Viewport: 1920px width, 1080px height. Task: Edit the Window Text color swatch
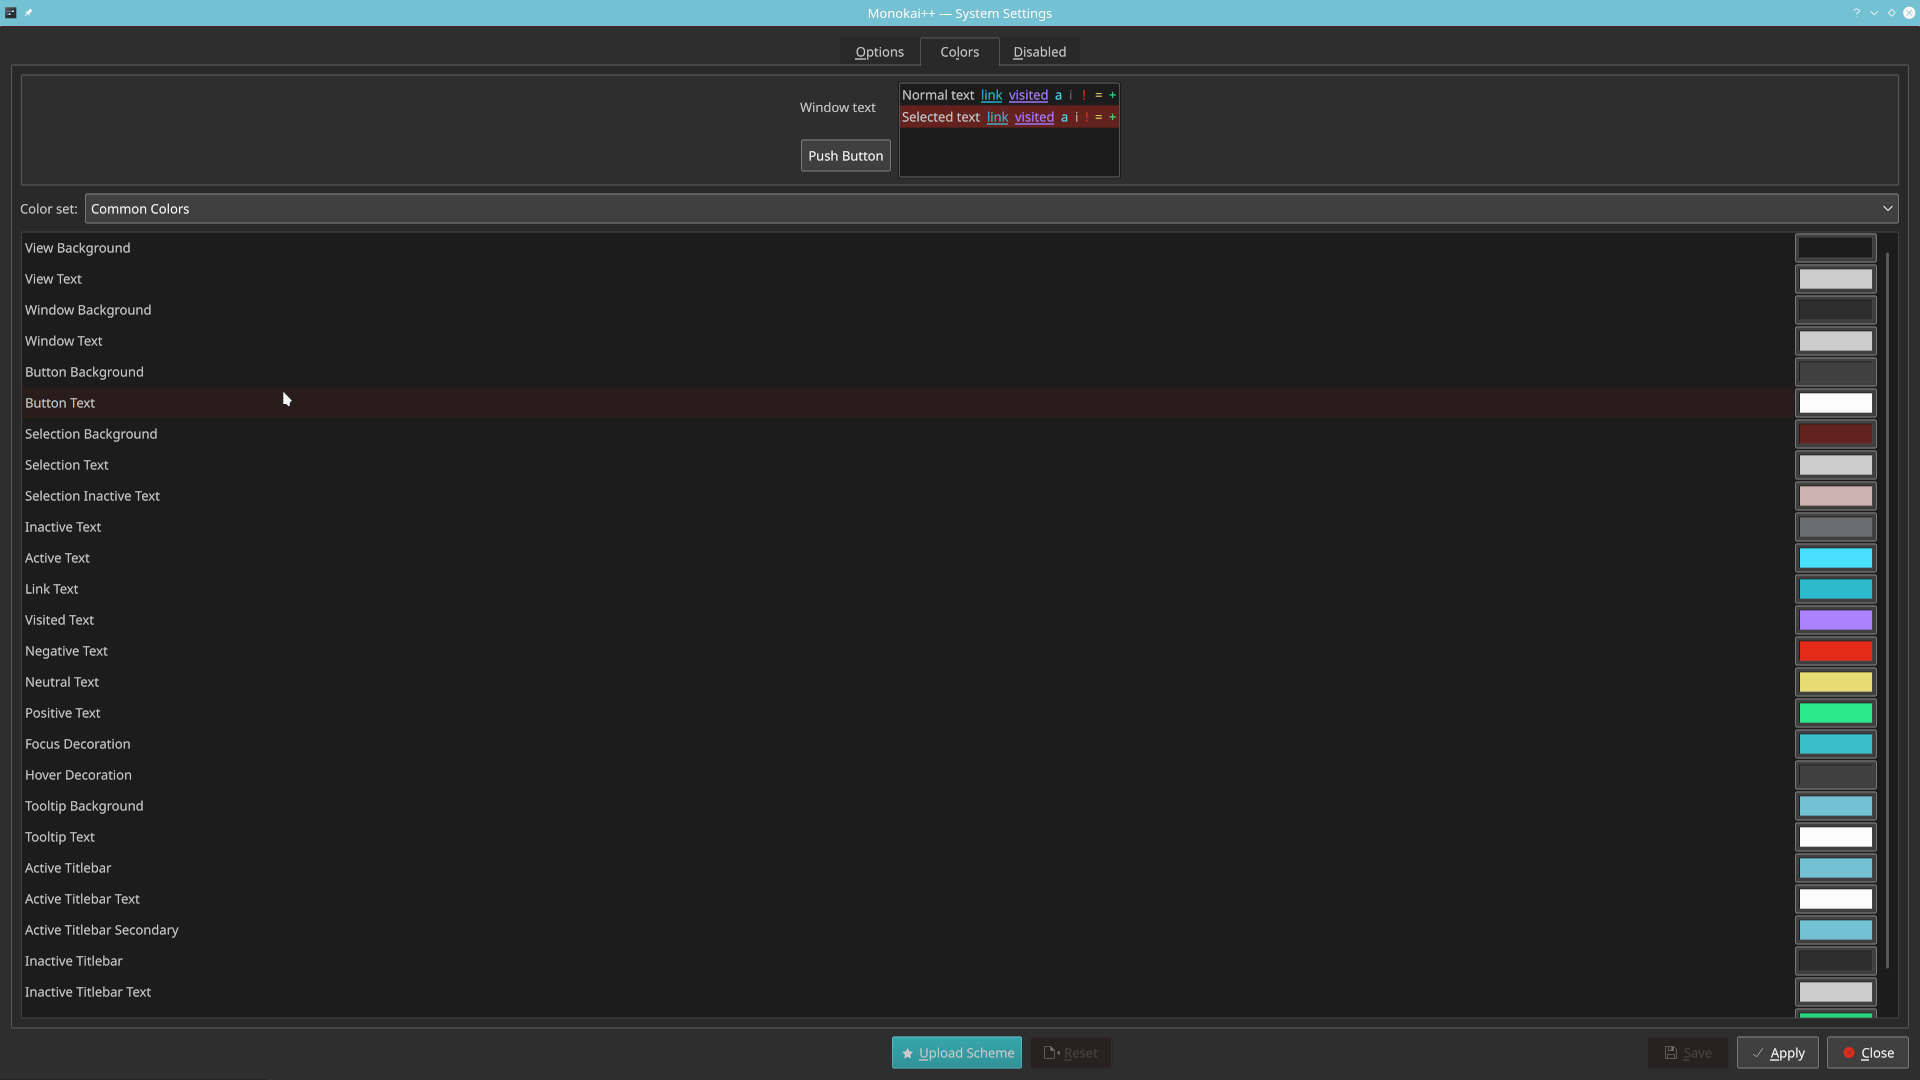[1835, 341]
